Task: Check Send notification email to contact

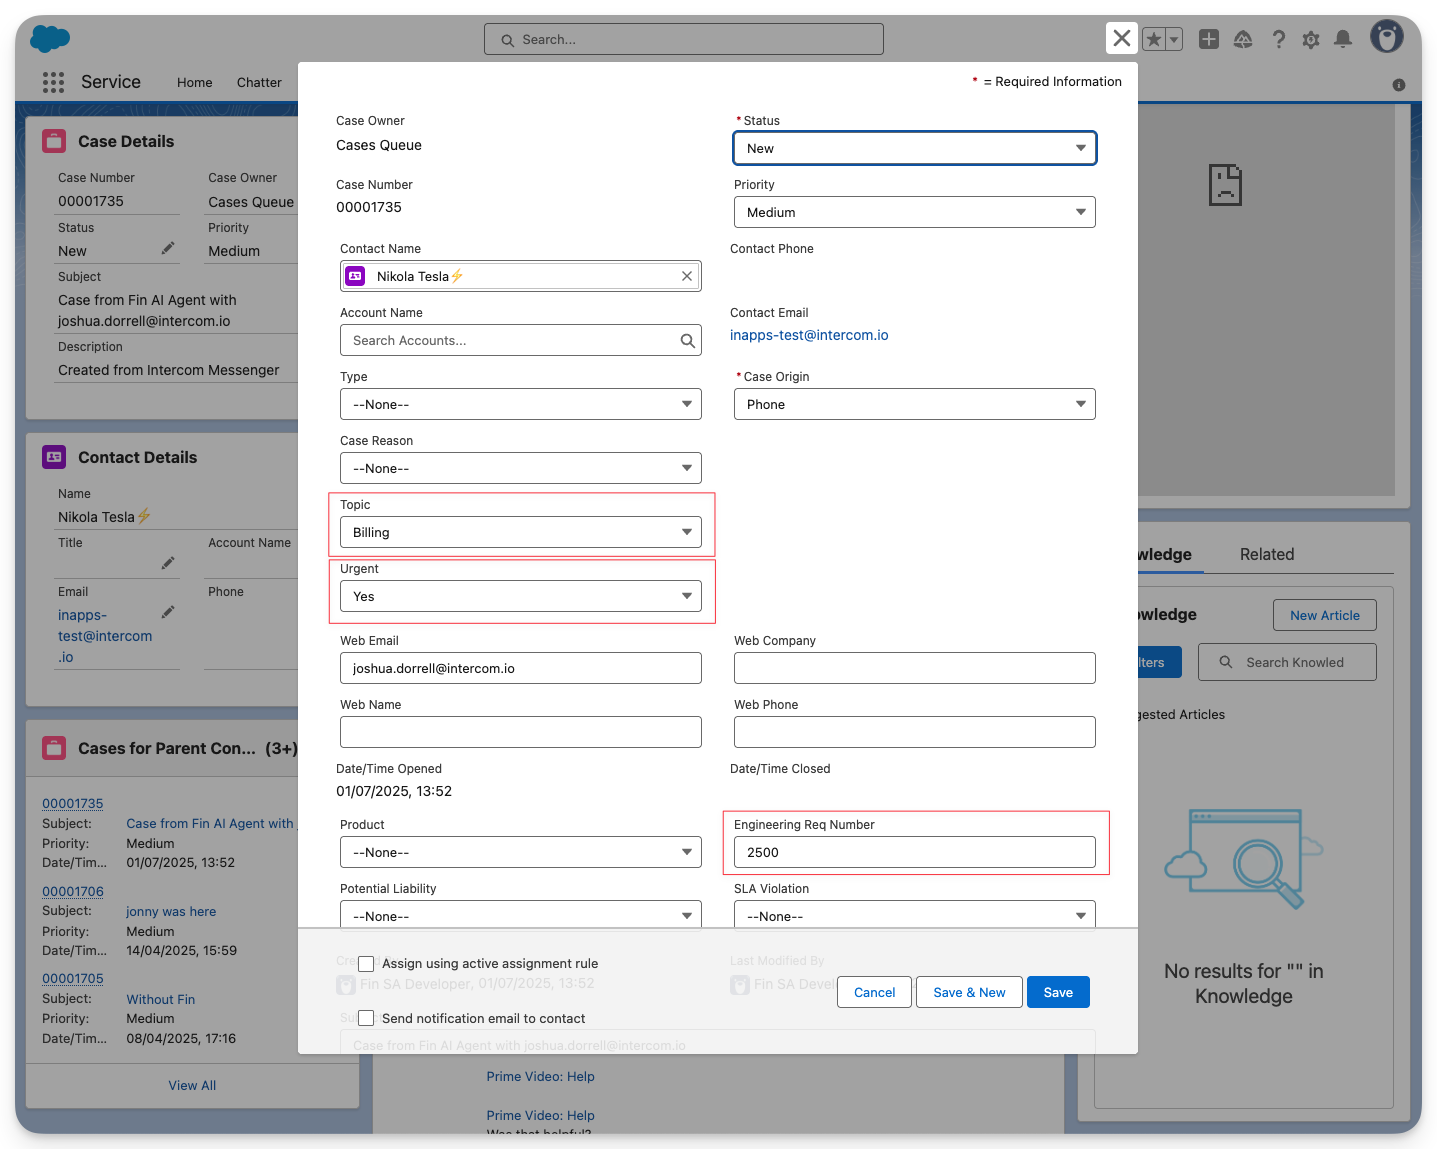Action: tap(366, 1018)
